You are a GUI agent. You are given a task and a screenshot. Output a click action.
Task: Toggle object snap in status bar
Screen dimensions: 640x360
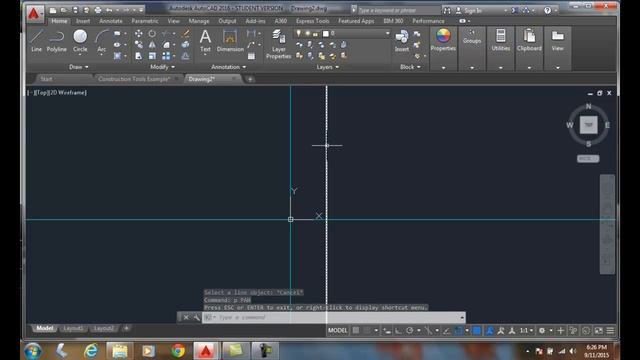click(x=458, y=331)
